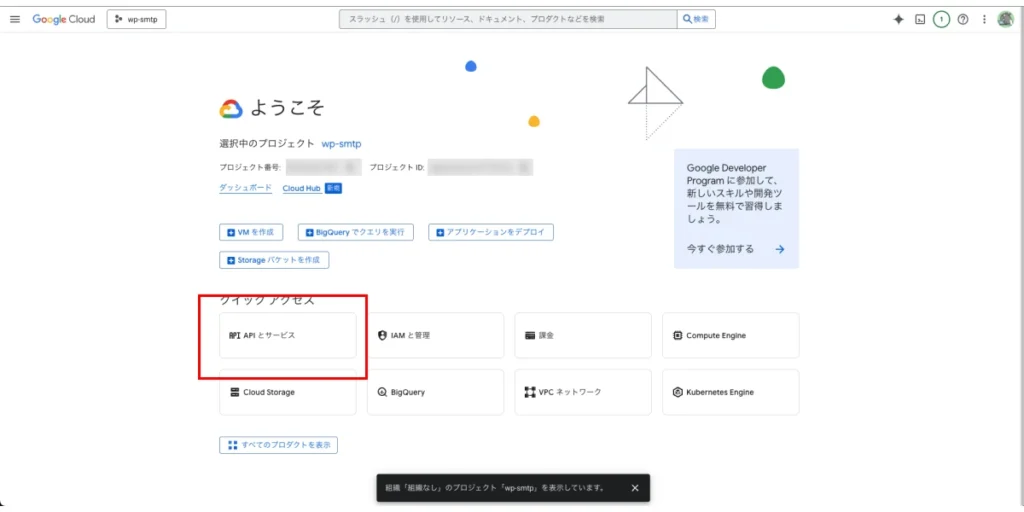Click the Google Cloud logo
This screenshot has width=1024, height=512.
[64, 19]
